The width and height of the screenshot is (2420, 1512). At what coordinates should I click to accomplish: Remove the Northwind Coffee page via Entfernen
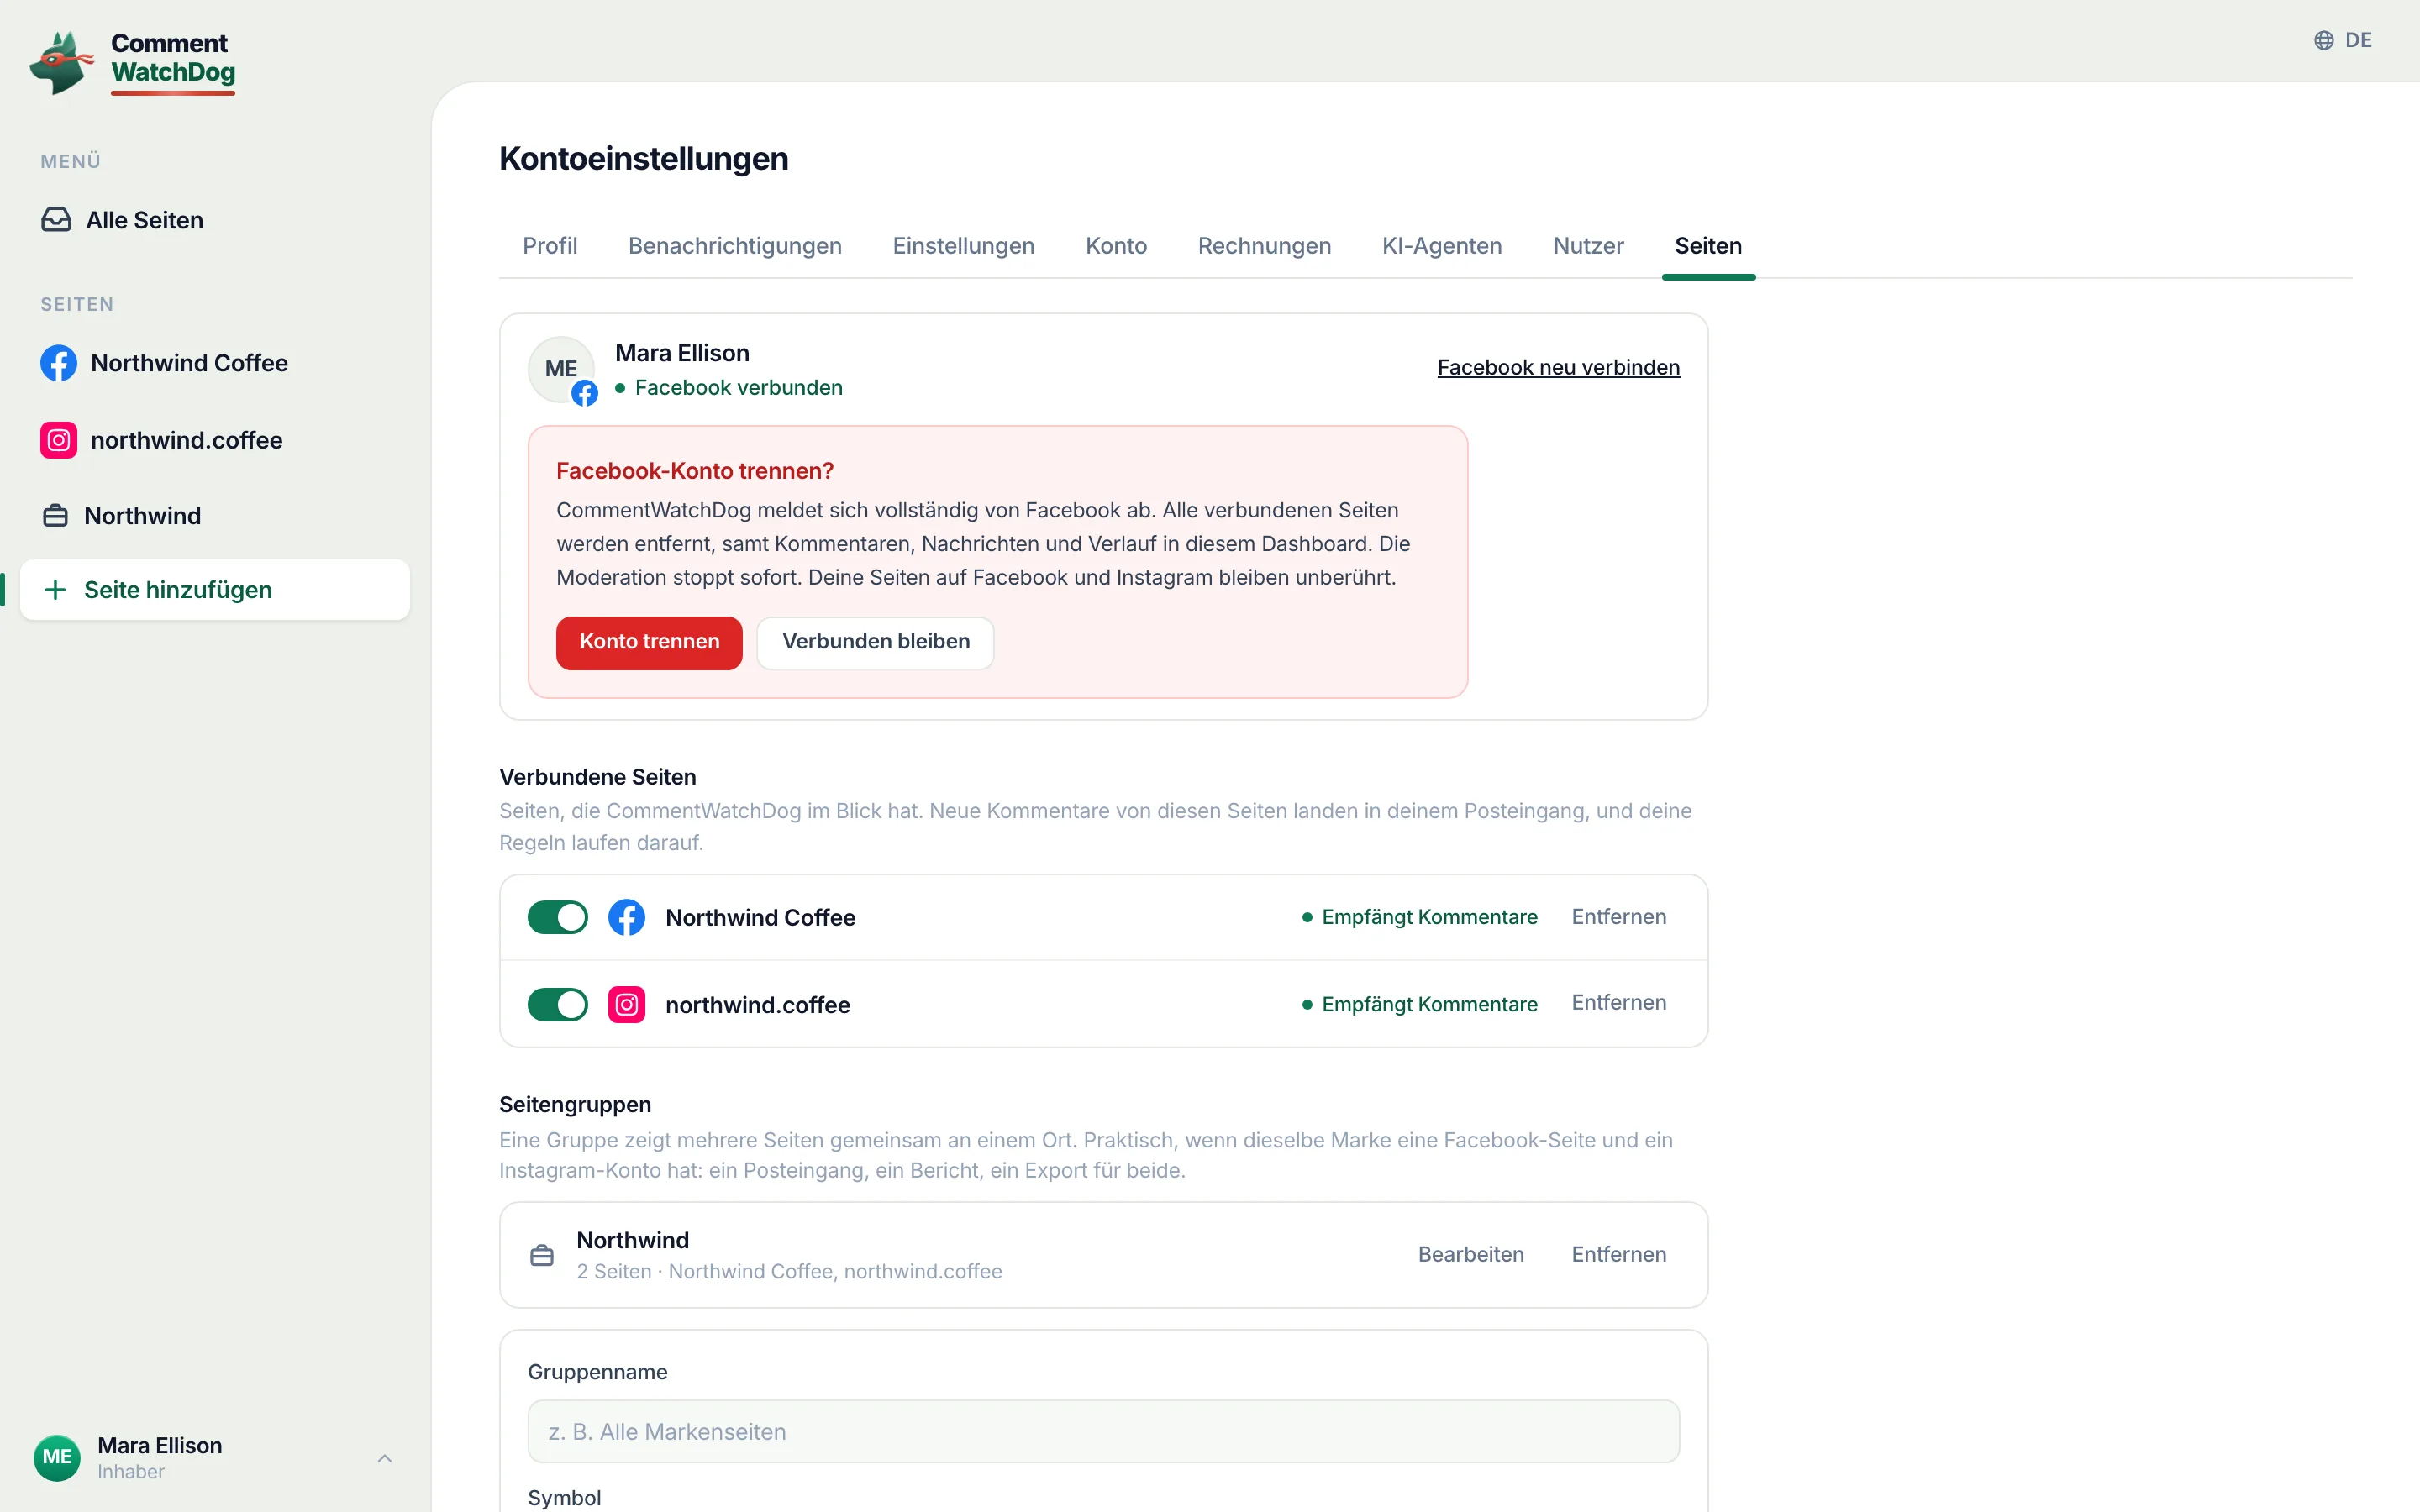tap(1618, 917)
